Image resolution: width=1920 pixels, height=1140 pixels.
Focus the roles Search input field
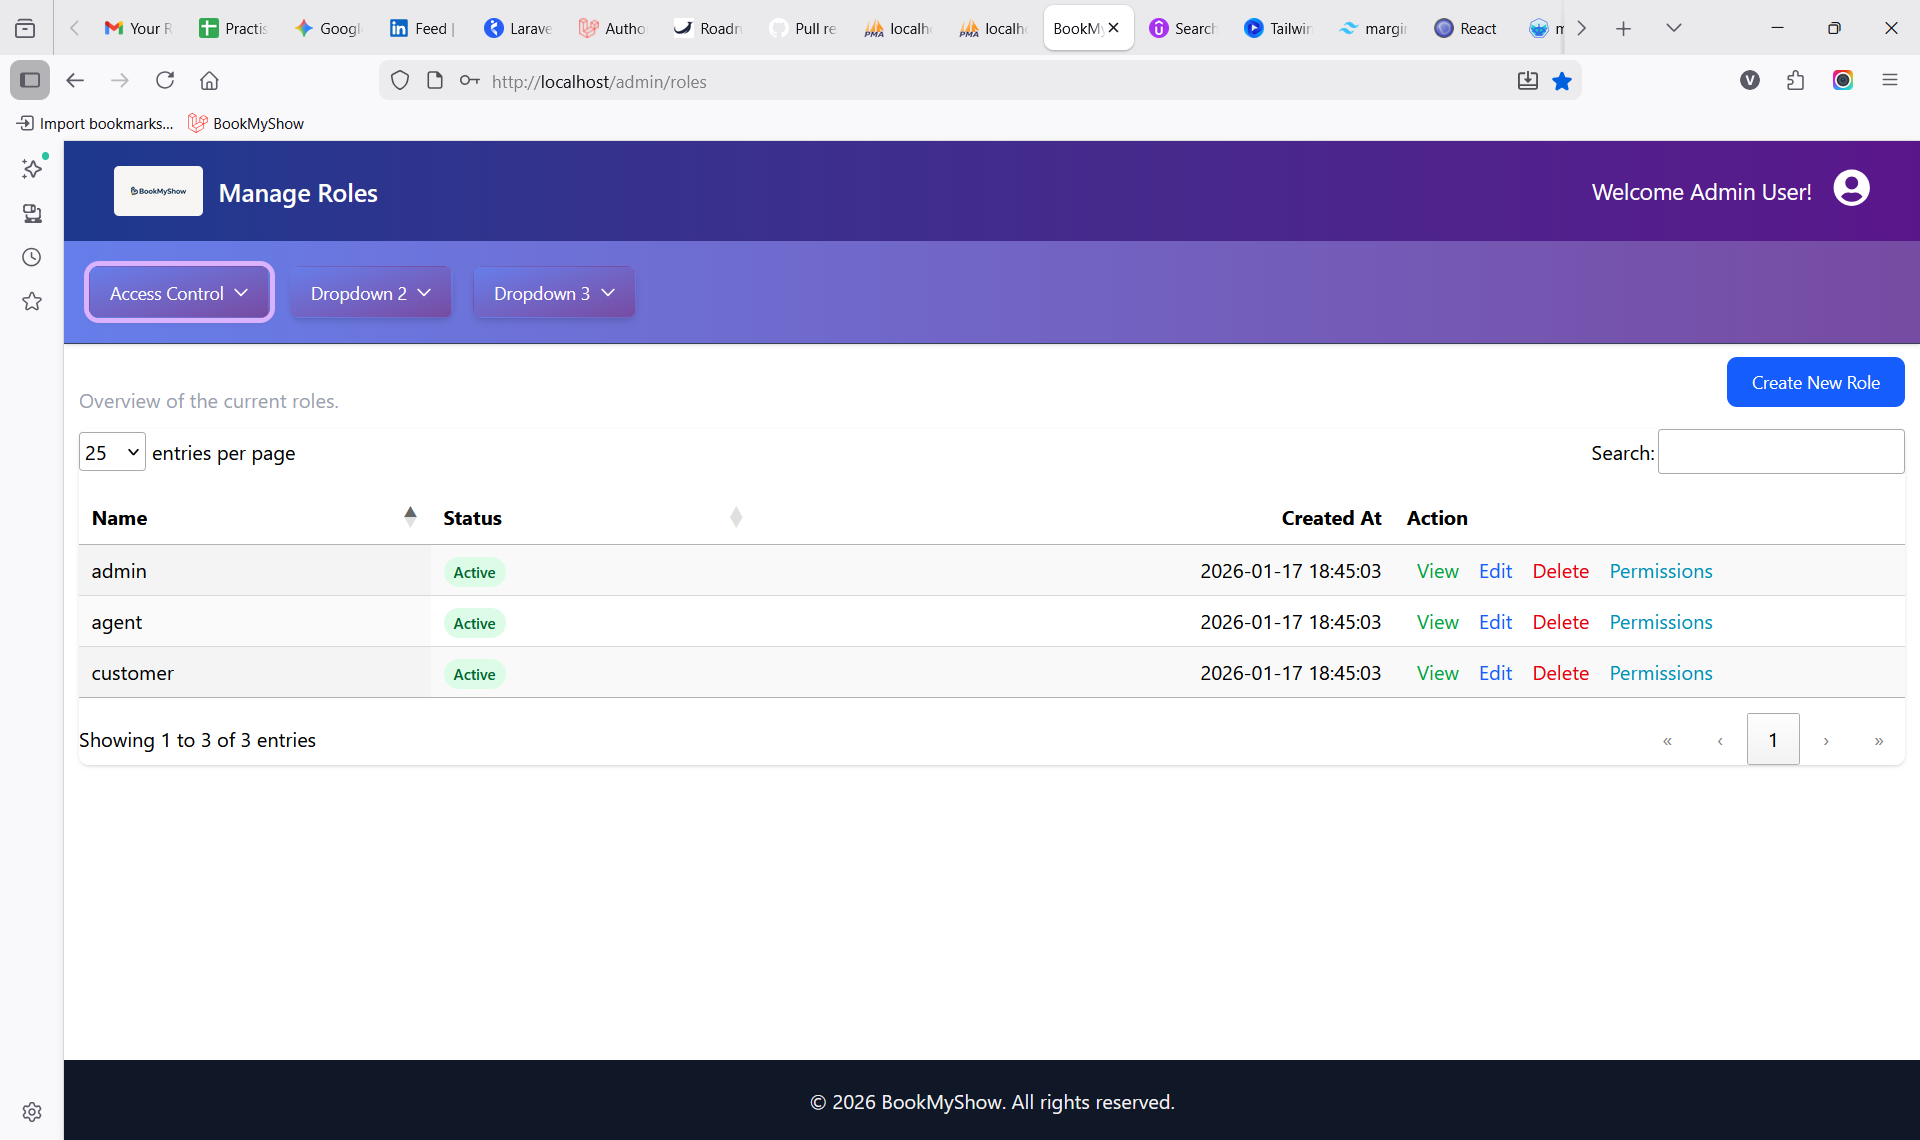pyautogui.click(x=1780, y=452)
